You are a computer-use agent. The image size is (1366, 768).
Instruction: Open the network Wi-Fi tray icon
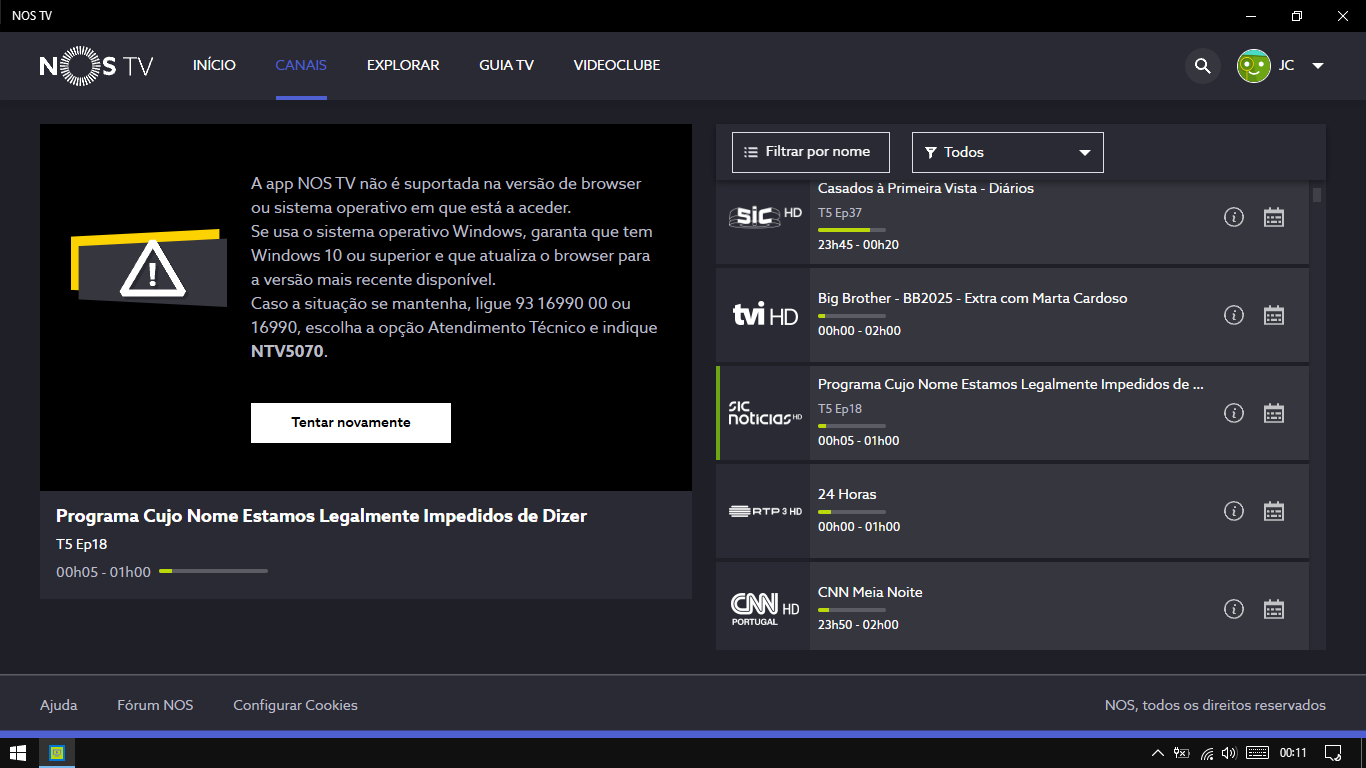click(1207, 753)
